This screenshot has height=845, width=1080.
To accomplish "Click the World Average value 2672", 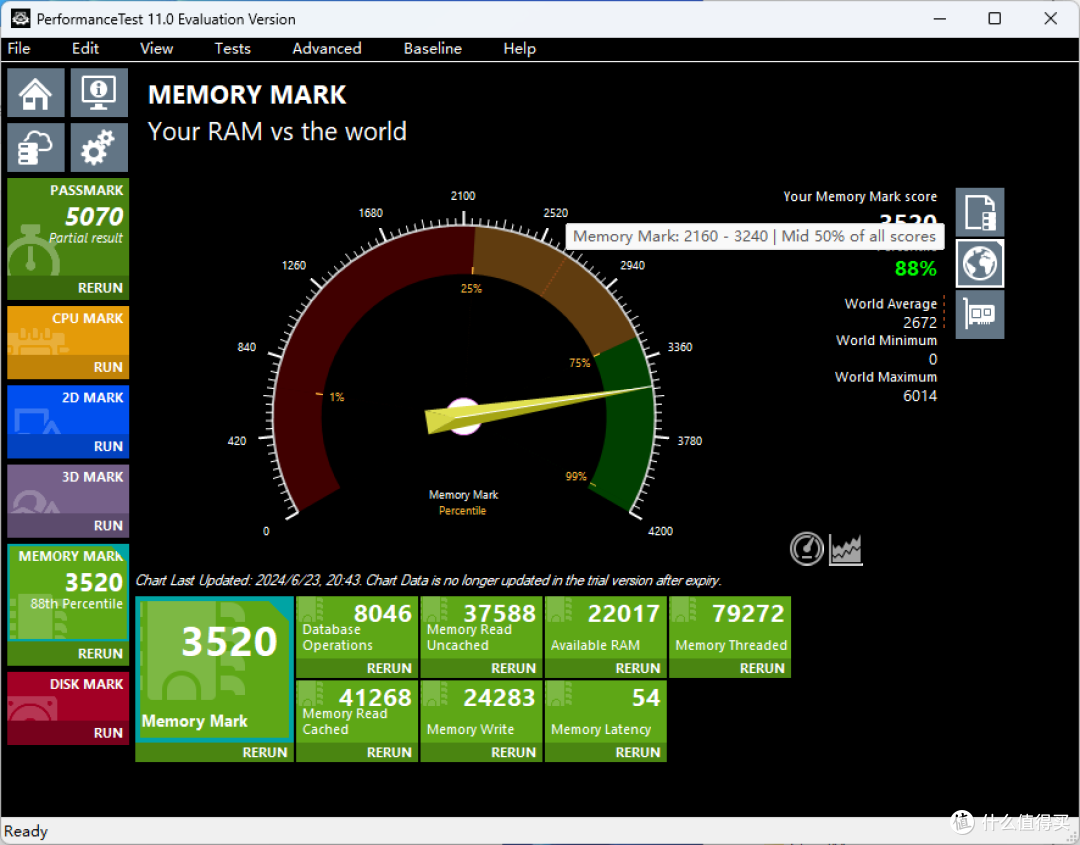I will (920, 322).
